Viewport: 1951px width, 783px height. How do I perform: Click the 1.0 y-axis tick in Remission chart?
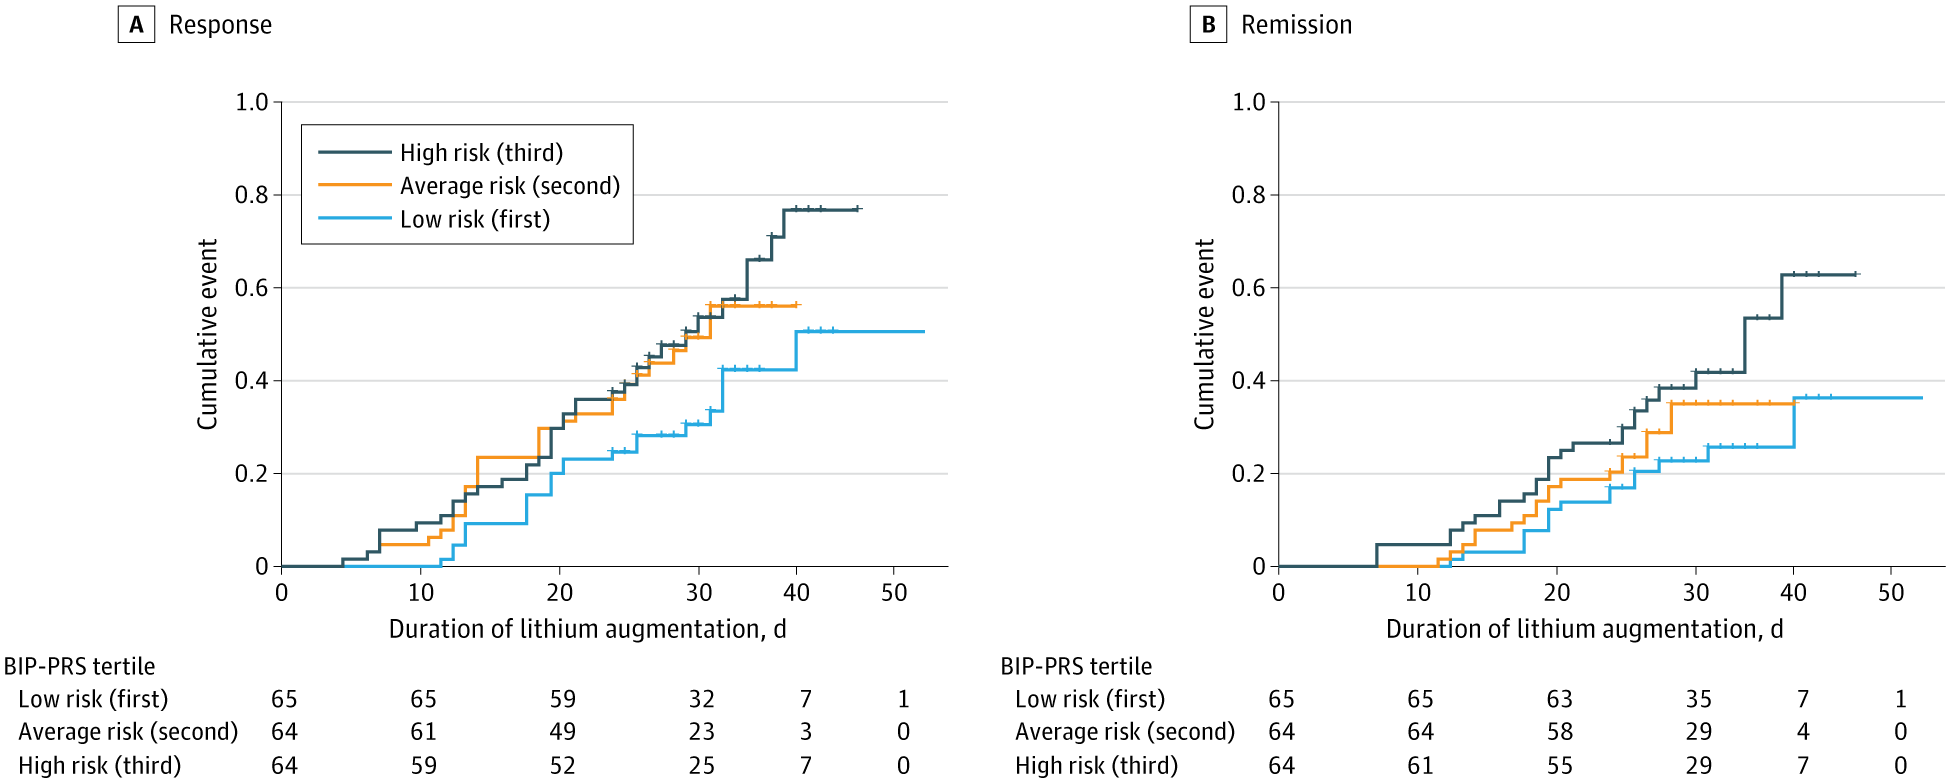1248,102
